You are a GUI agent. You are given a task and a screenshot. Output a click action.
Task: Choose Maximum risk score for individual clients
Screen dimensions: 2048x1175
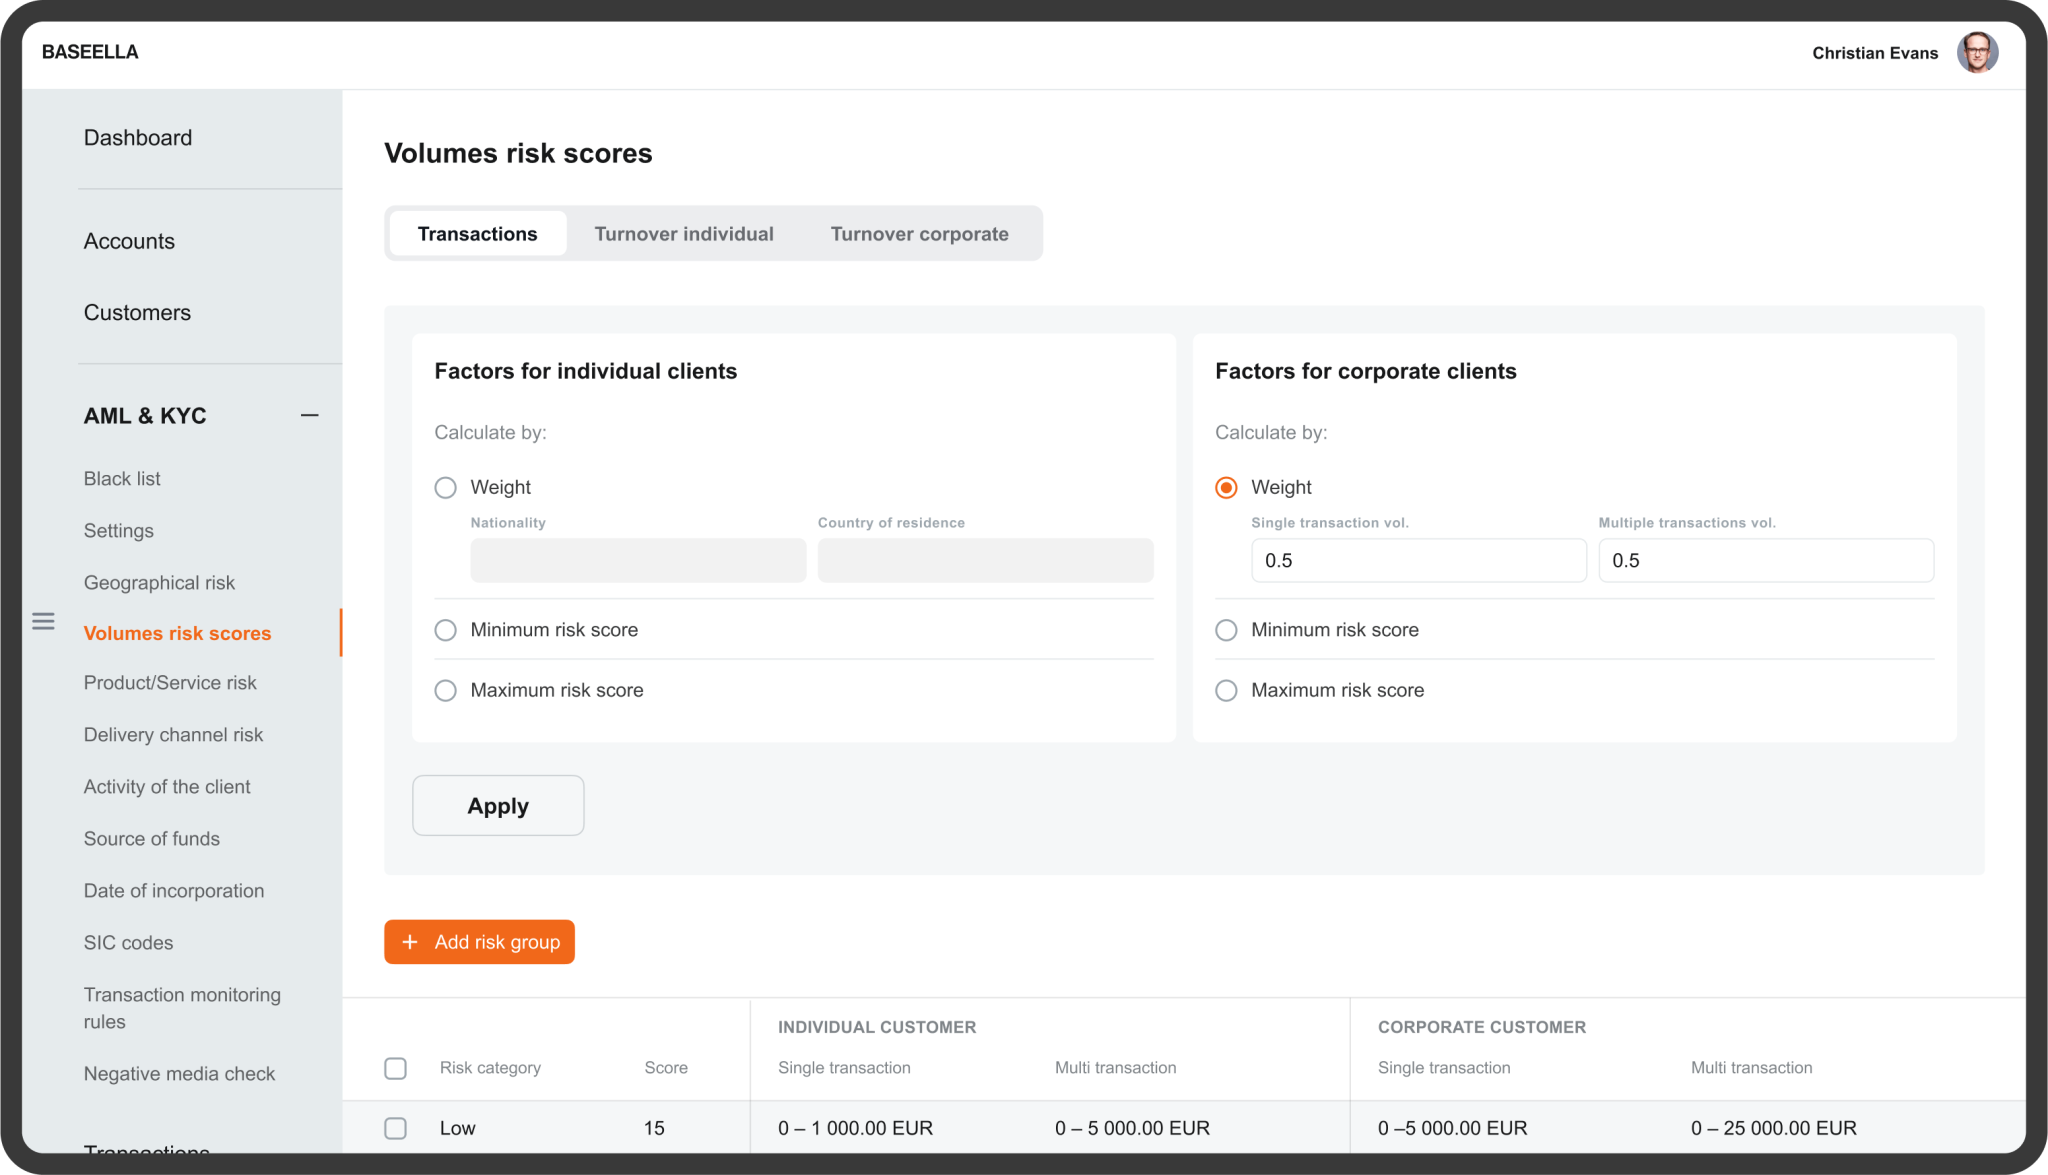click(445, 690)
